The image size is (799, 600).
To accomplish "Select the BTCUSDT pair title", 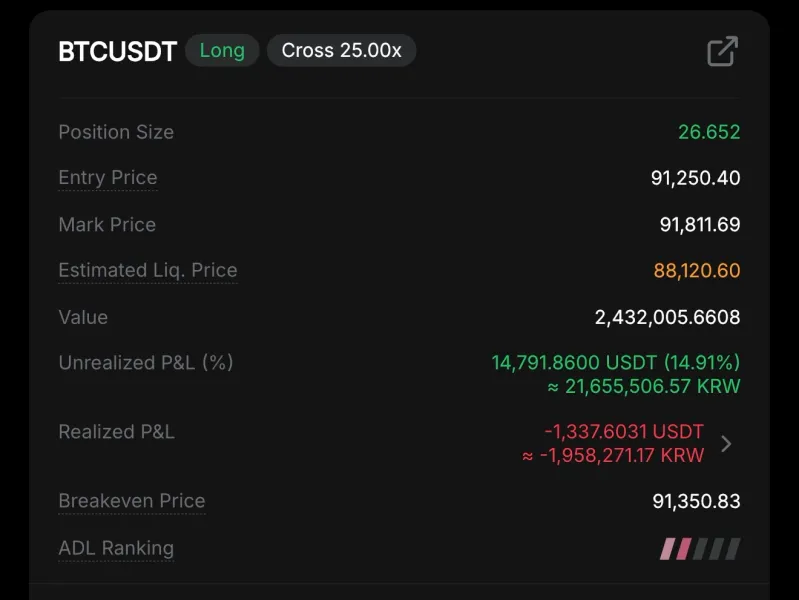I will tap(117, 52).
